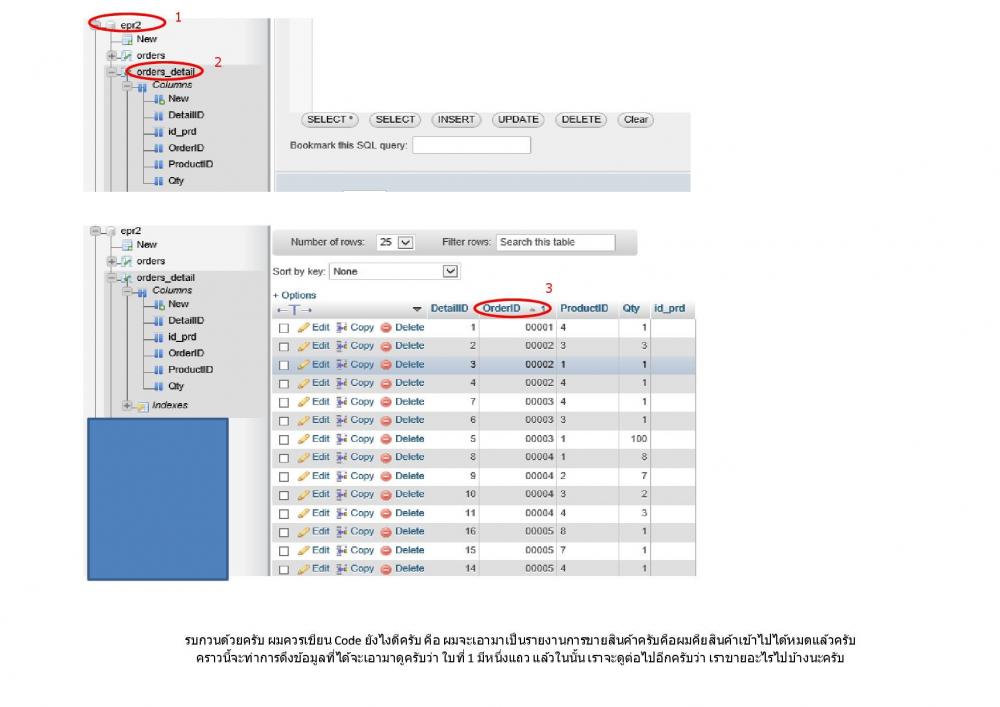Click new-column icon under Columns beside results table
Image resolution: width=1000 pixels, height=707 pixels.
(159, 305)
